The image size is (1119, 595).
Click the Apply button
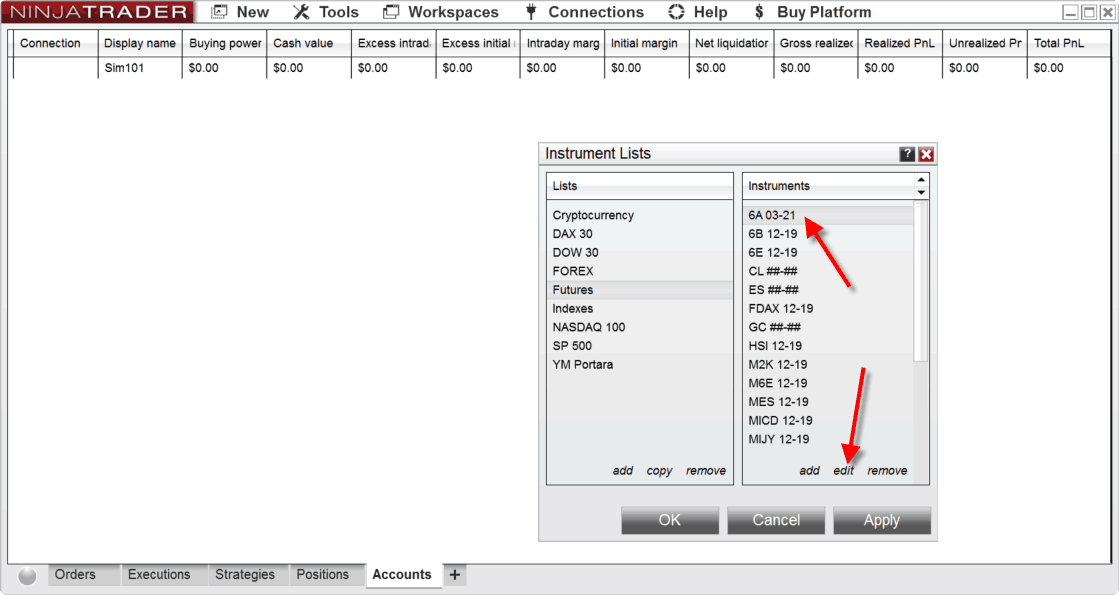pos(882,520)
